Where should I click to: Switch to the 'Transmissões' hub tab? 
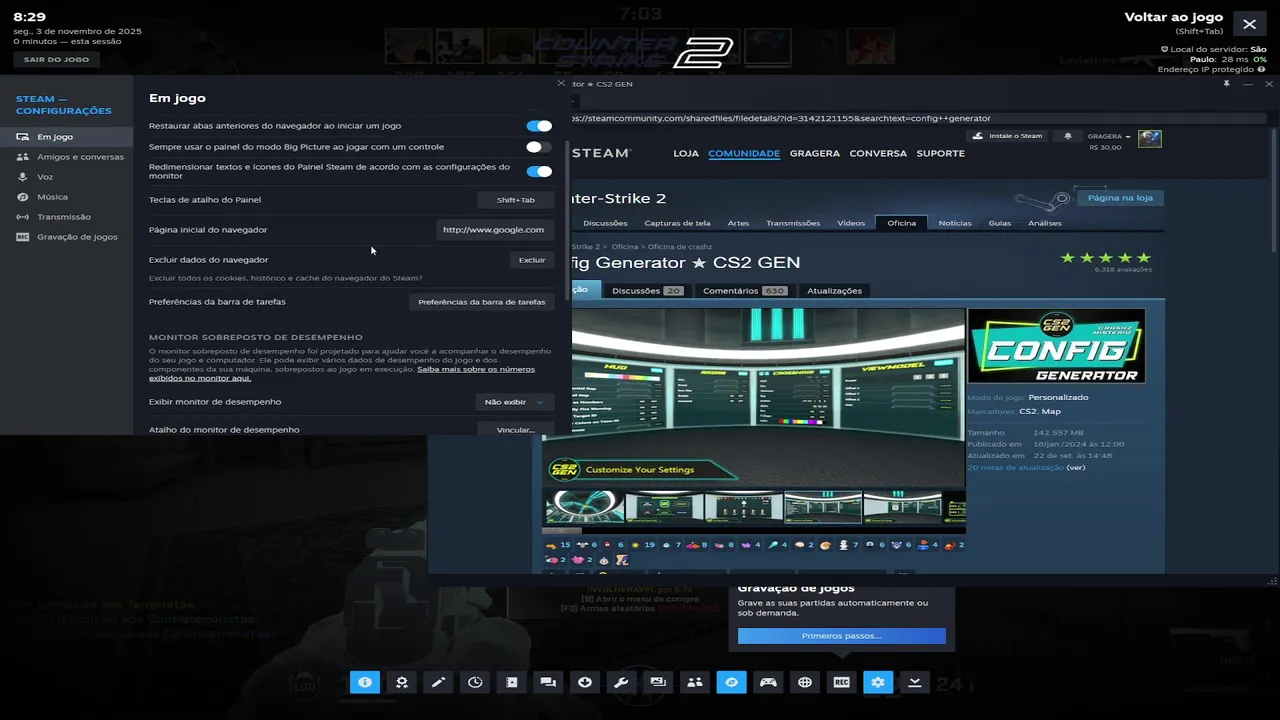coord(793,223)
